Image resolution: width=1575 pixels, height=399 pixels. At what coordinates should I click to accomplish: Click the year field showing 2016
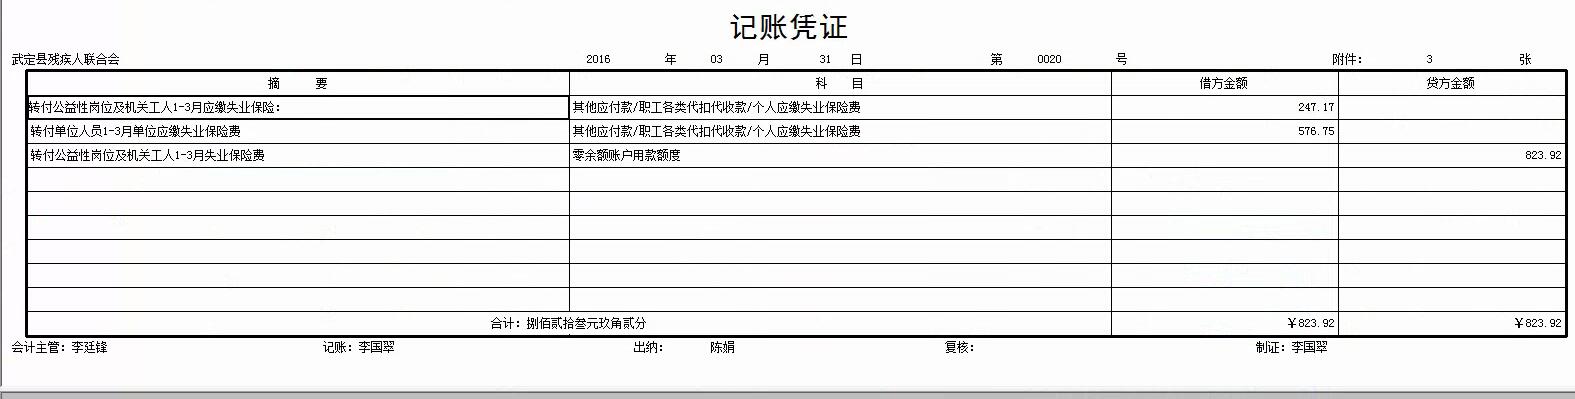point(598,59)
